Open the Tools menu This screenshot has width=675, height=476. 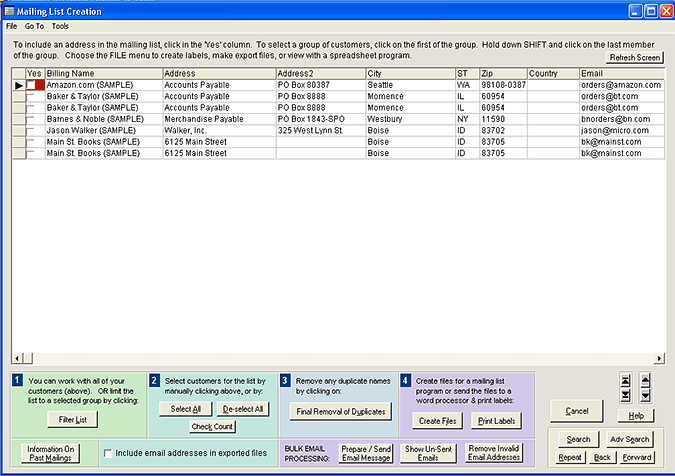click(61, 25)
